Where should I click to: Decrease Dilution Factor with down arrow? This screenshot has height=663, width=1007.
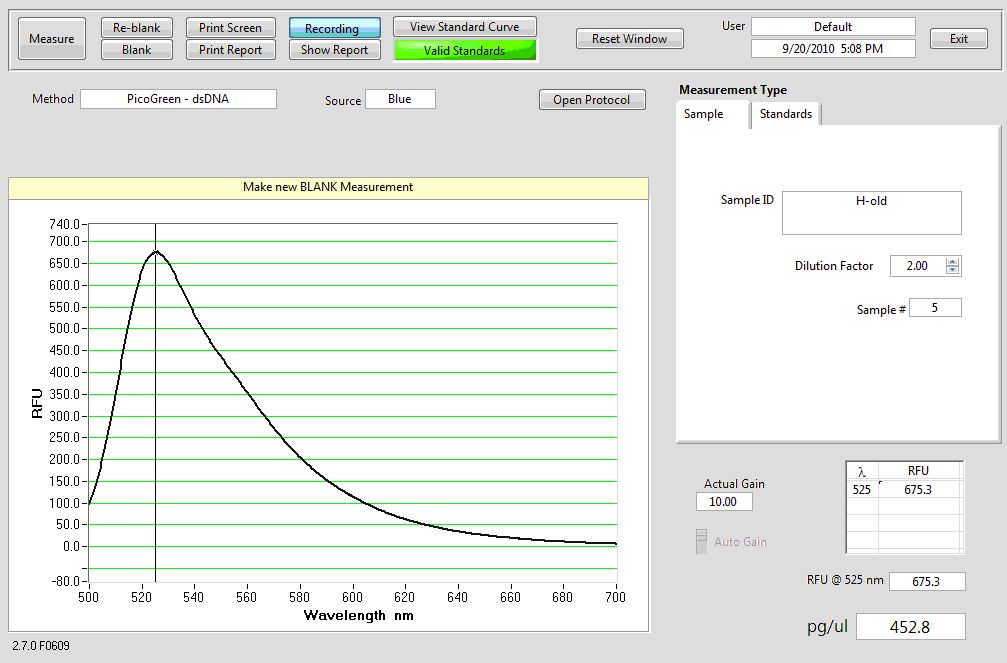click(952, 270)
